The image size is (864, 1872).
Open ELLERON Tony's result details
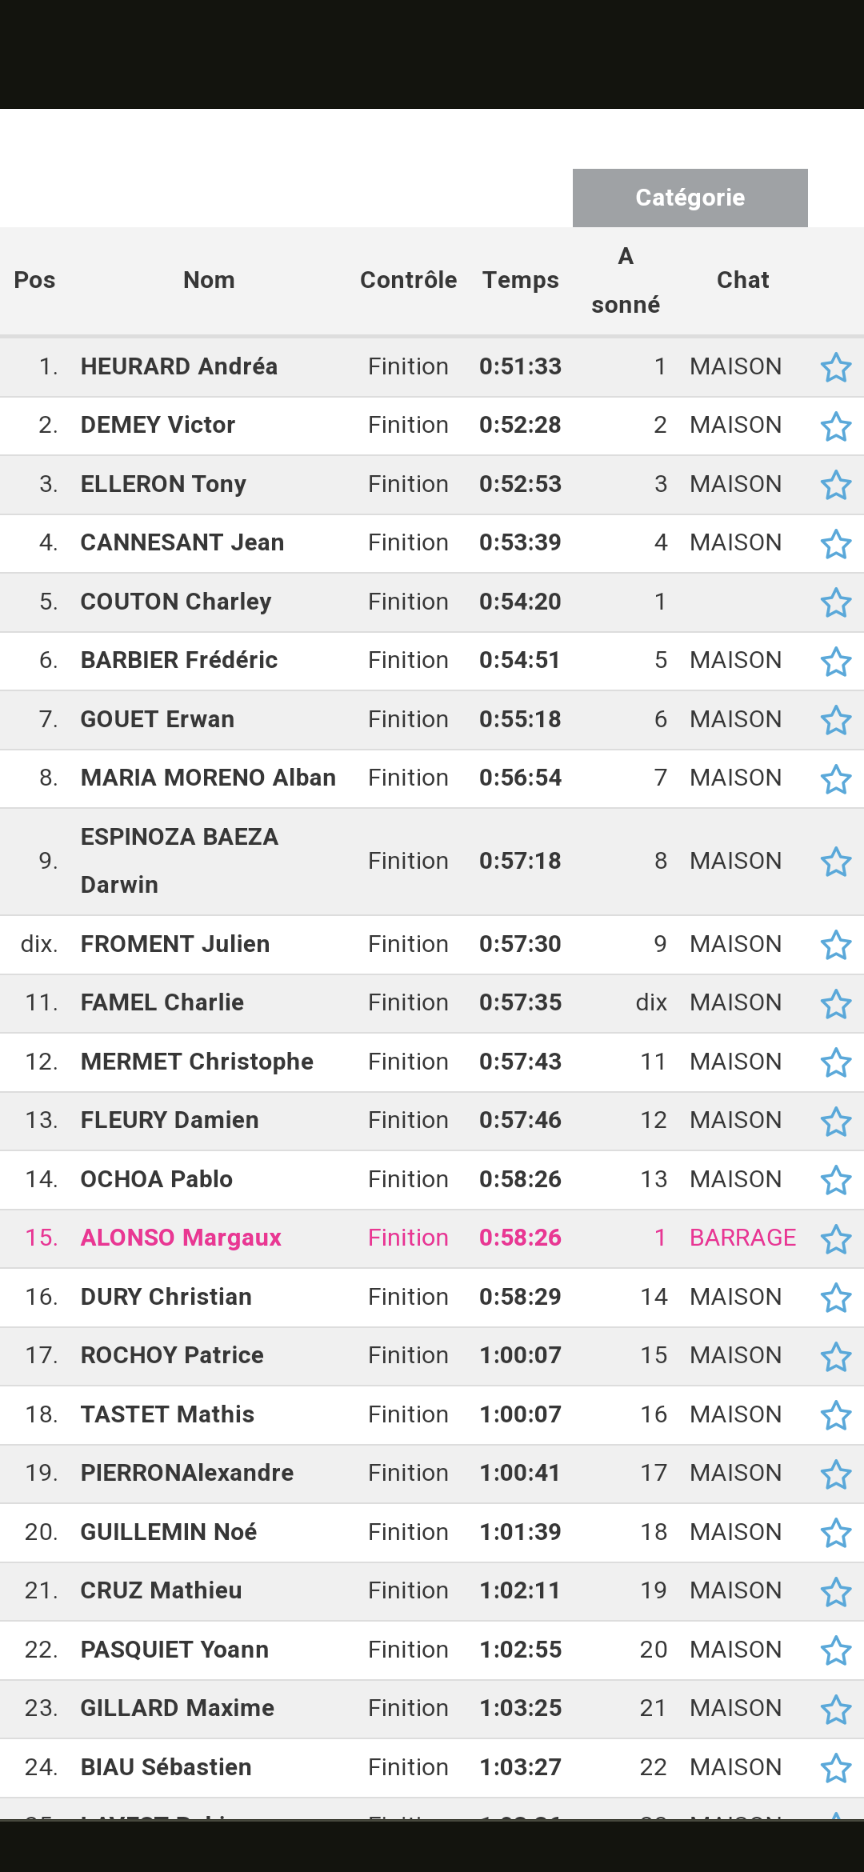[x=163, y=484]
